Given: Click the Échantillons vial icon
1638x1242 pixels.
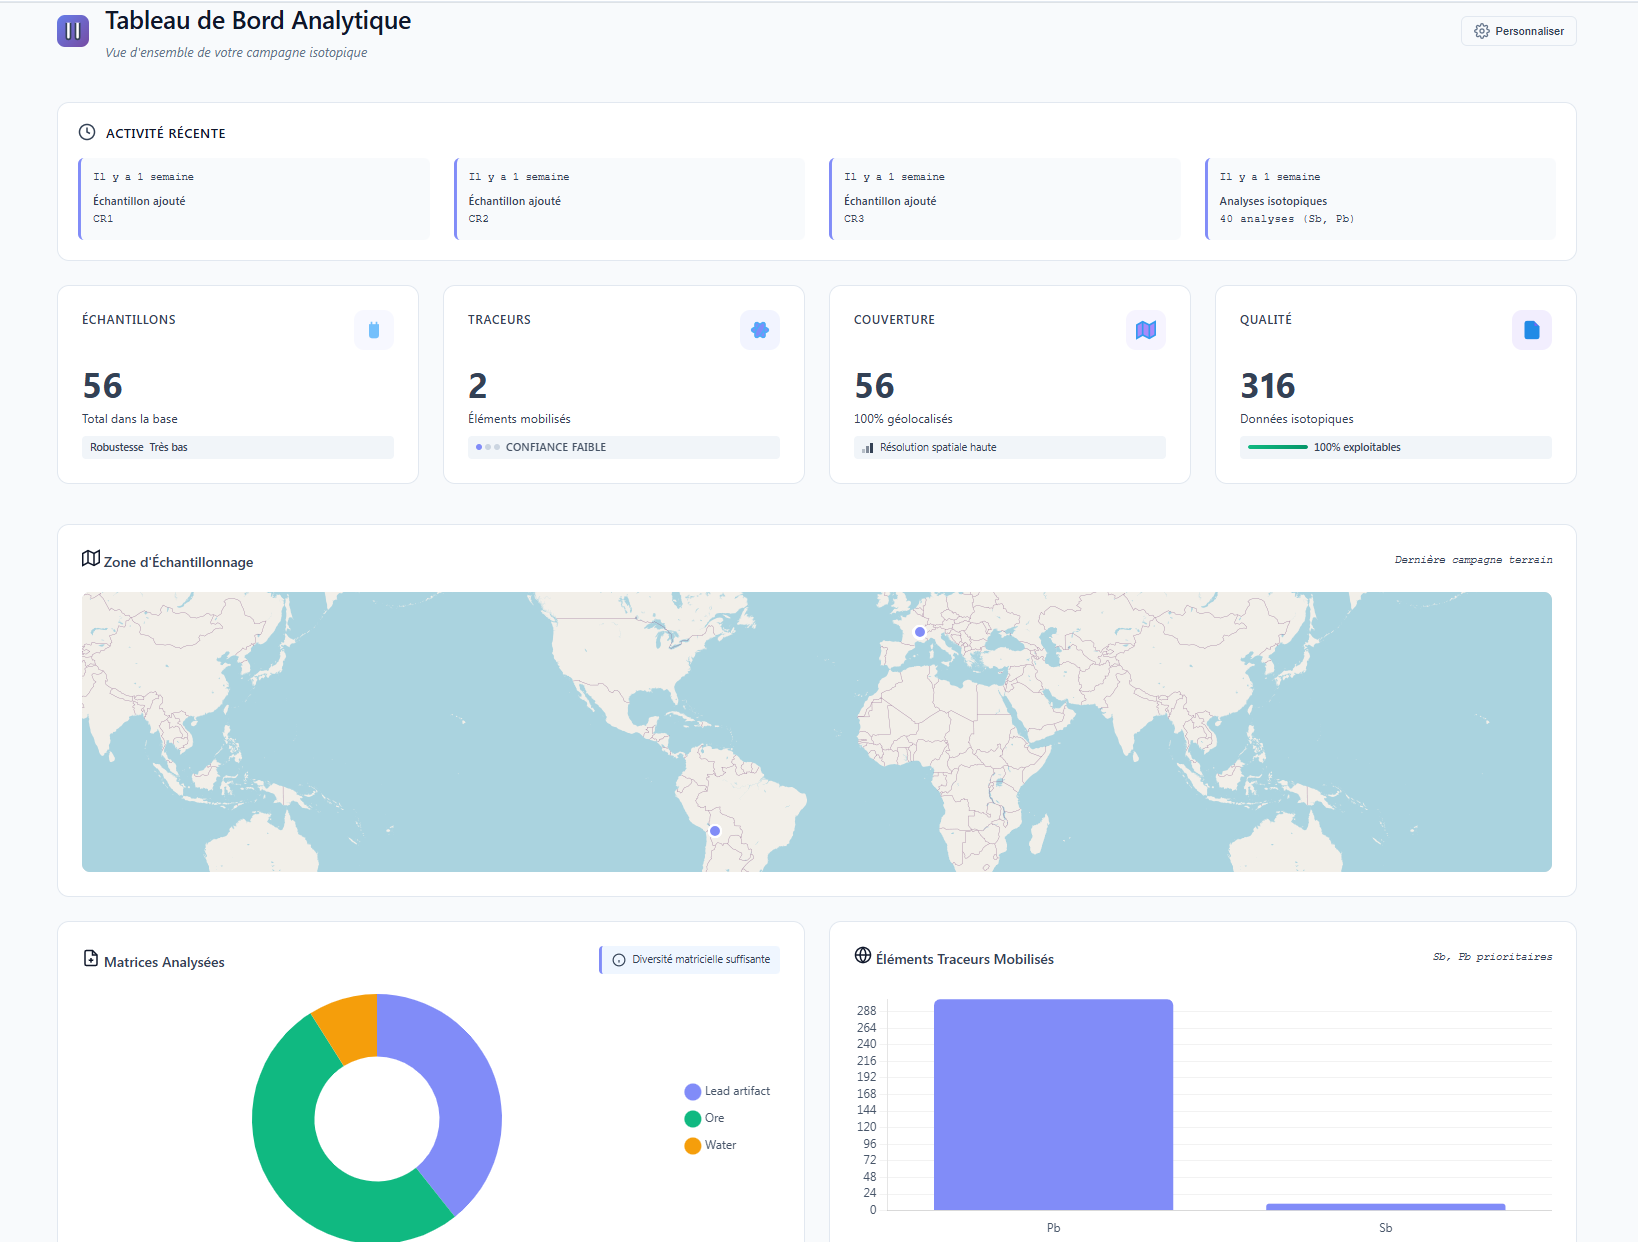Looking at the screenshot, I should (x=374, y=330).
